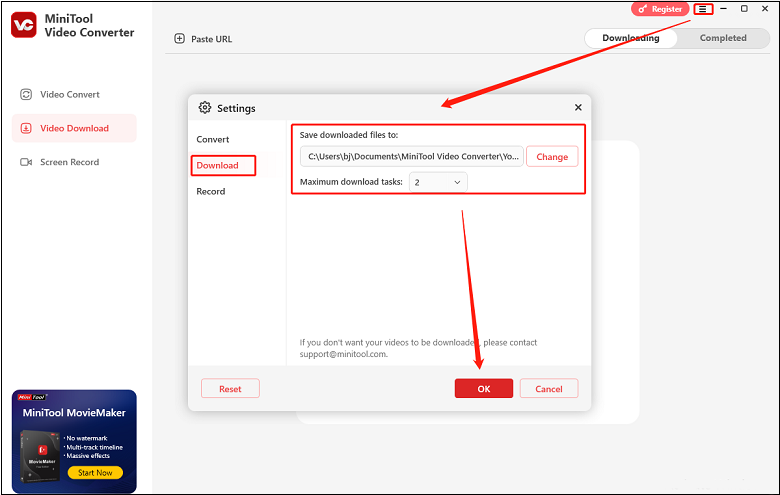Click the Settings gear icon
This screenshot has height=495, width=780.
(x=205, y=107)
